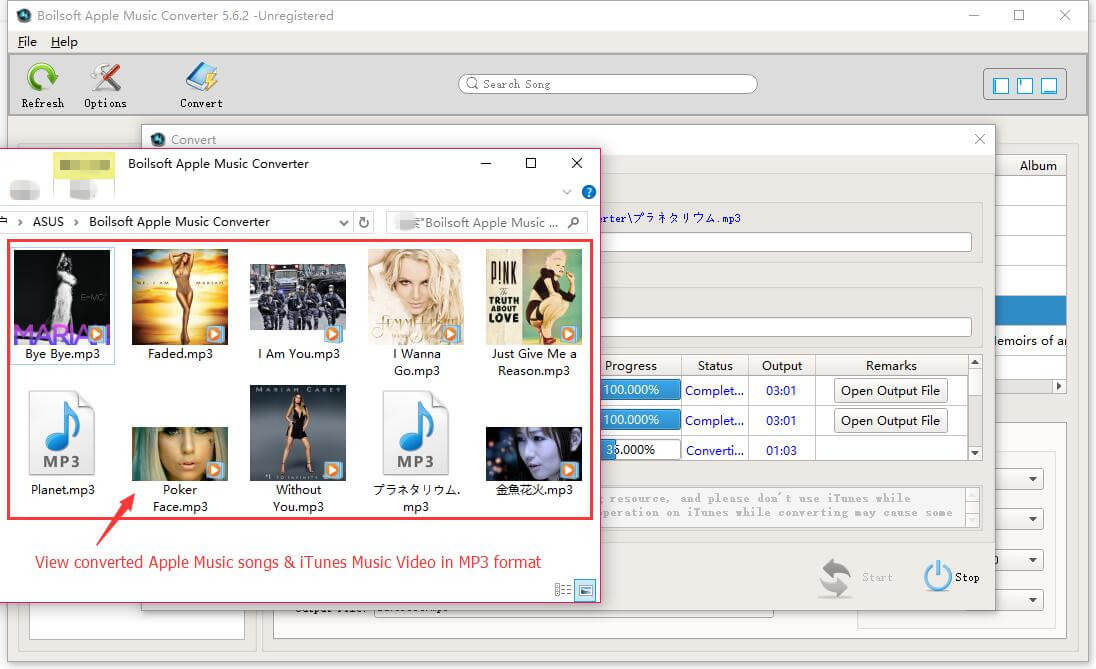Click the Stop power icon
The image size is (1096, 669).
tap(938, 576)
